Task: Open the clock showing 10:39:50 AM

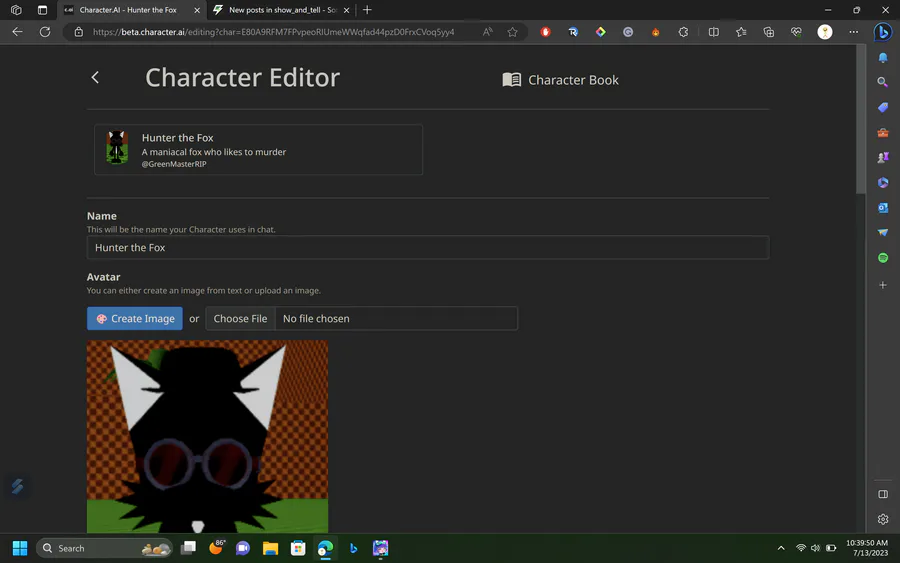Action: 867,548
